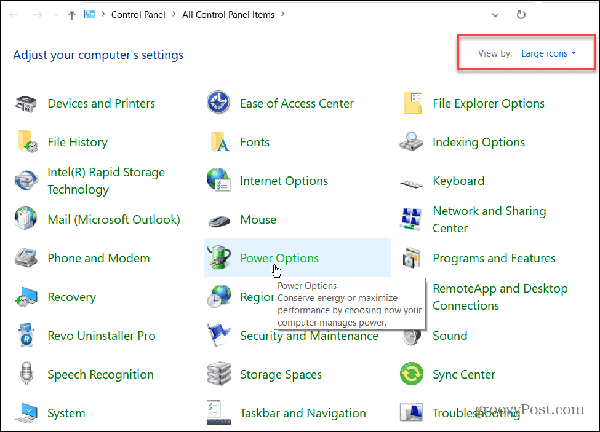Screen dimensions: 600x432
Task: Open the Storage Spaces icon
Action: coord(219,373)
